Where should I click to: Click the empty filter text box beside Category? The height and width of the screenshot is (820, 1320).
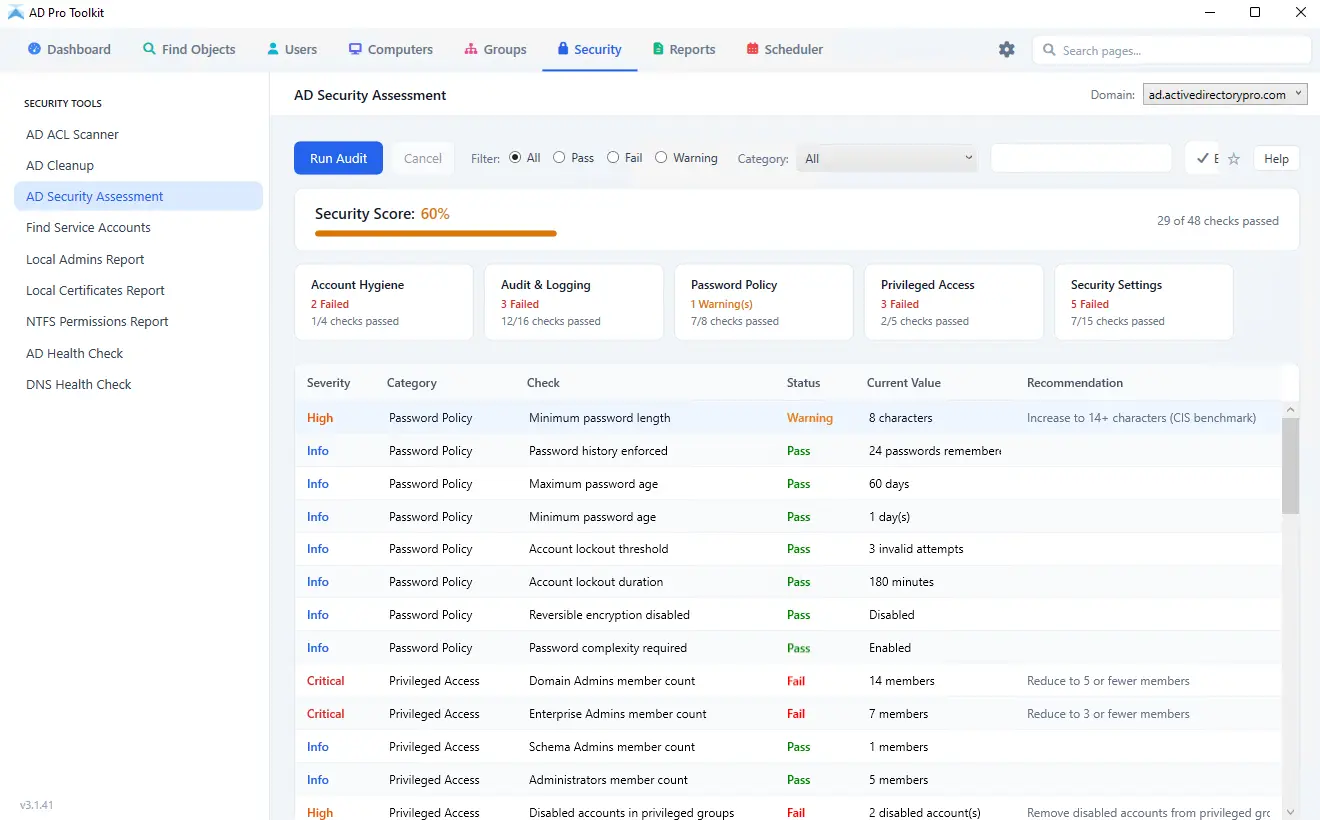[x=1081, y=158]
